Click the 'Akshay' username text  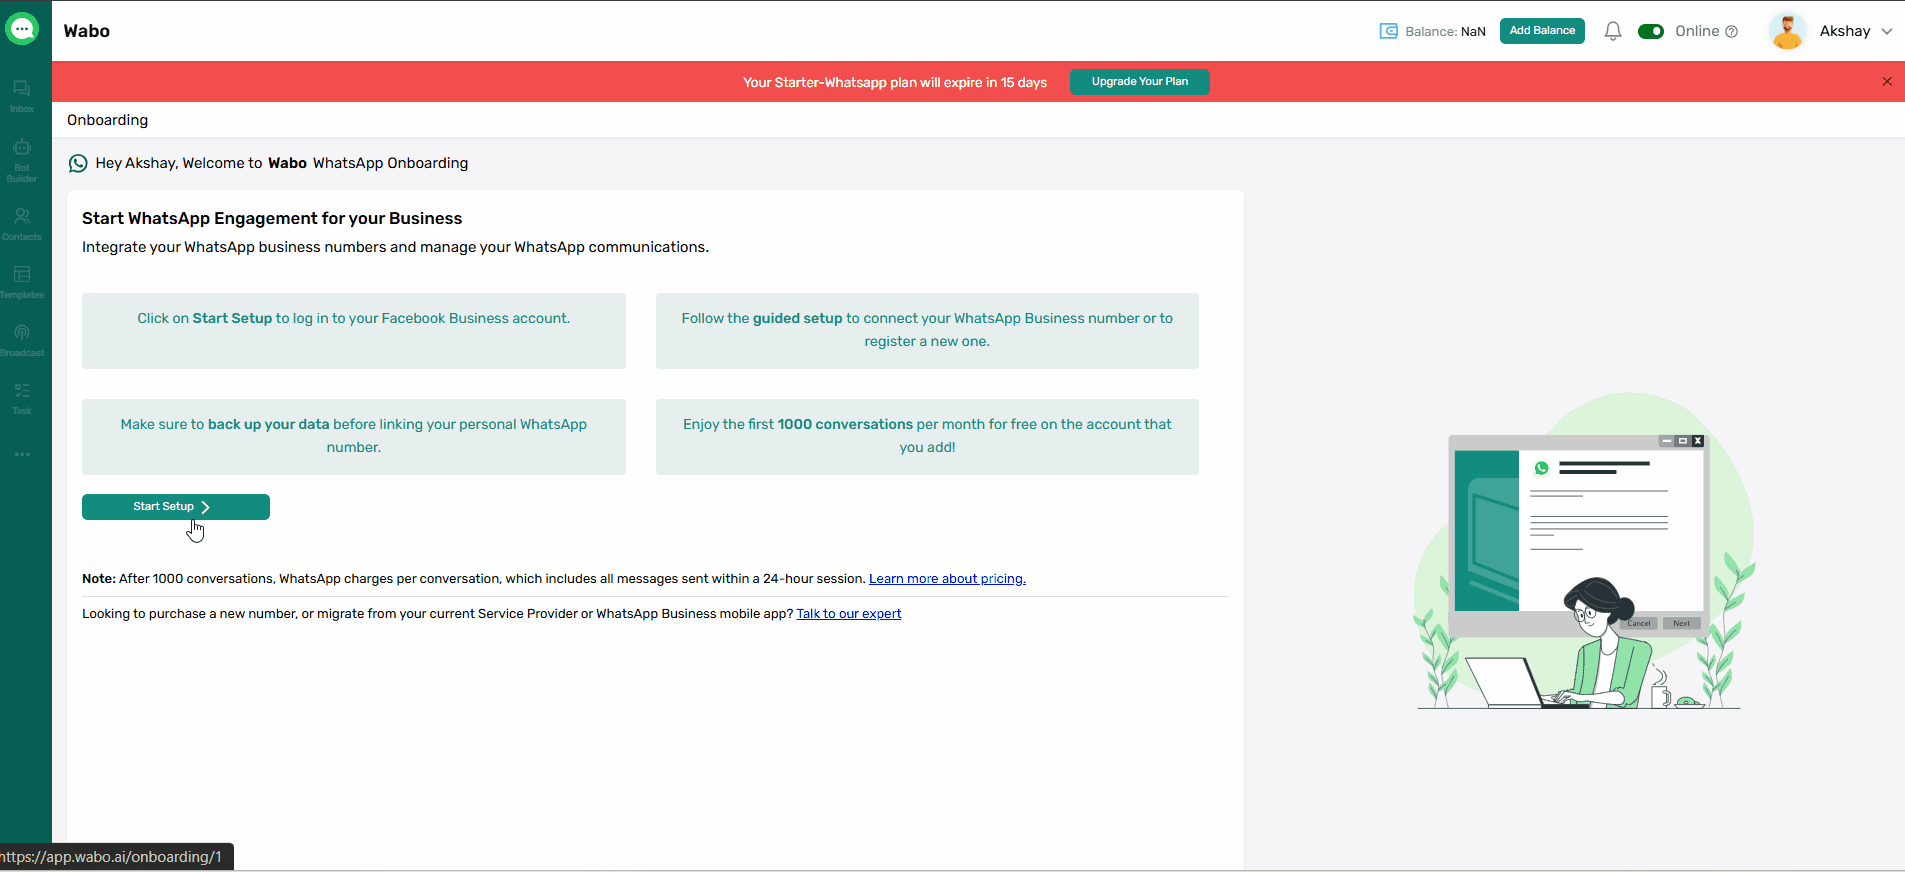pyautogui.click(x=1845, y=31)
